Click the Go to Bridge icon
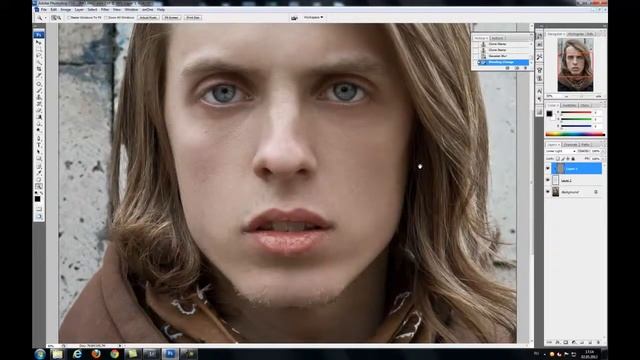The height and width of the screenshot is (360, 640). click(x=294, y=18)
